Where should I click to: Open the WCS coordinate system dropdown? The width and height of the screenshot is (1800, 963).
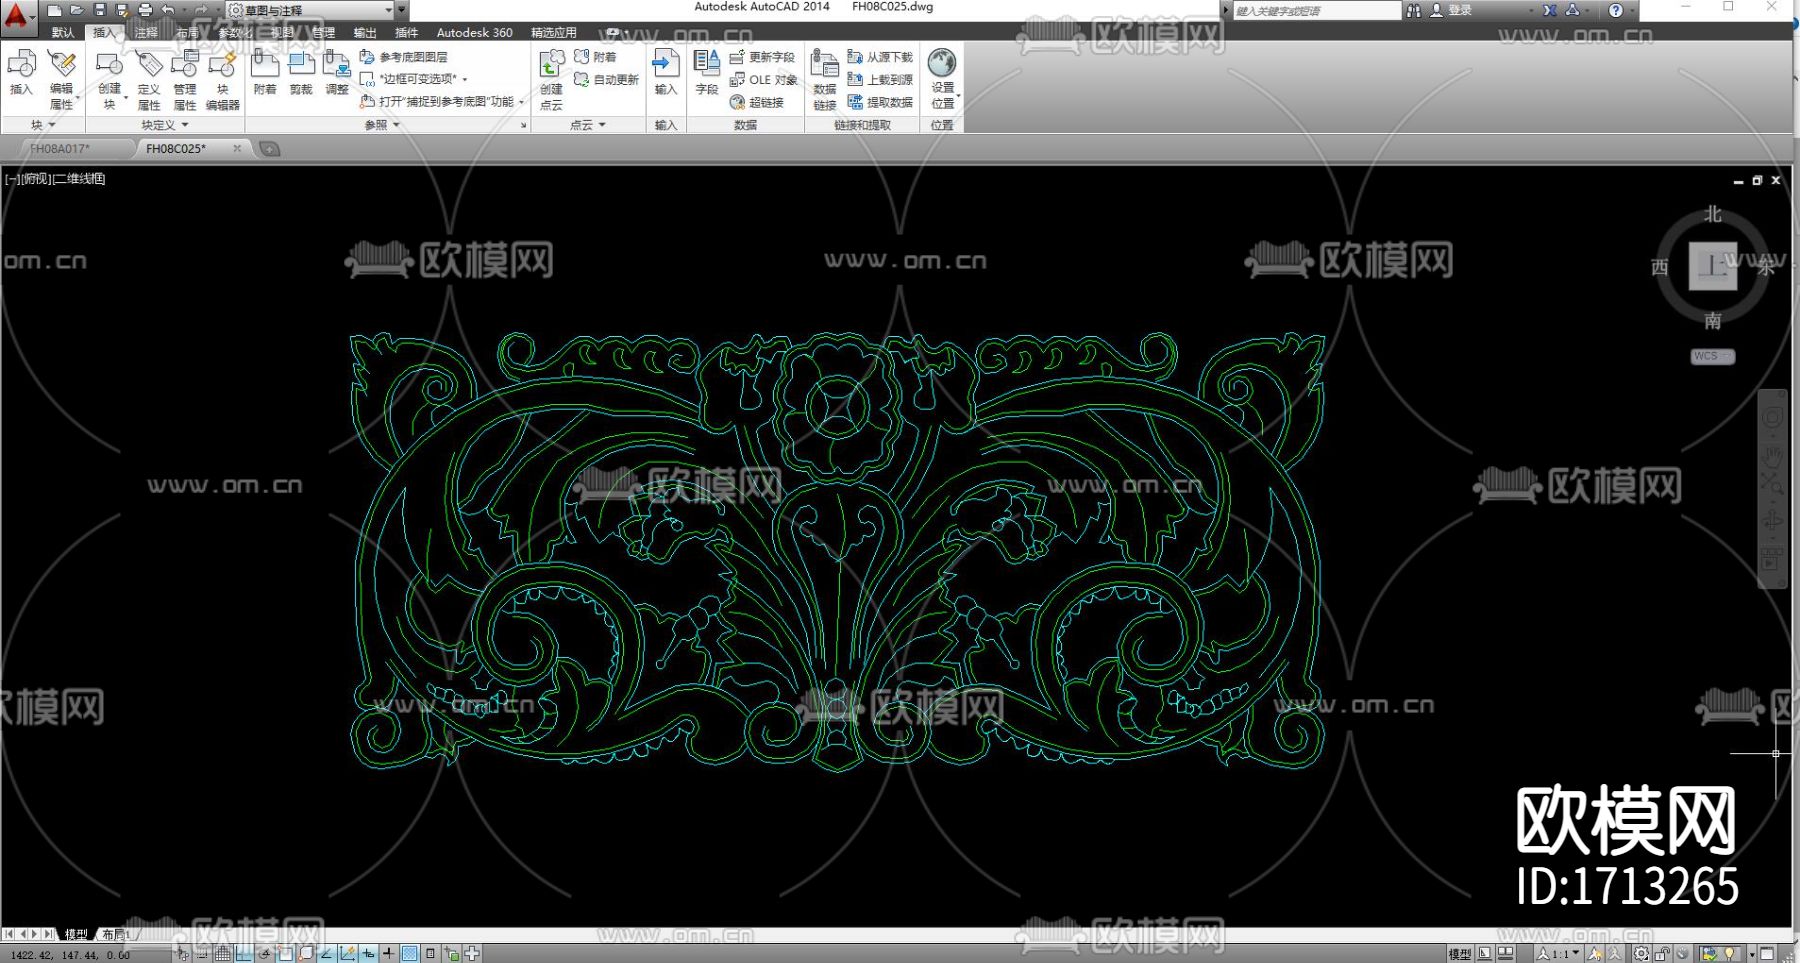pyautogui.click(x=1712, y=356)
